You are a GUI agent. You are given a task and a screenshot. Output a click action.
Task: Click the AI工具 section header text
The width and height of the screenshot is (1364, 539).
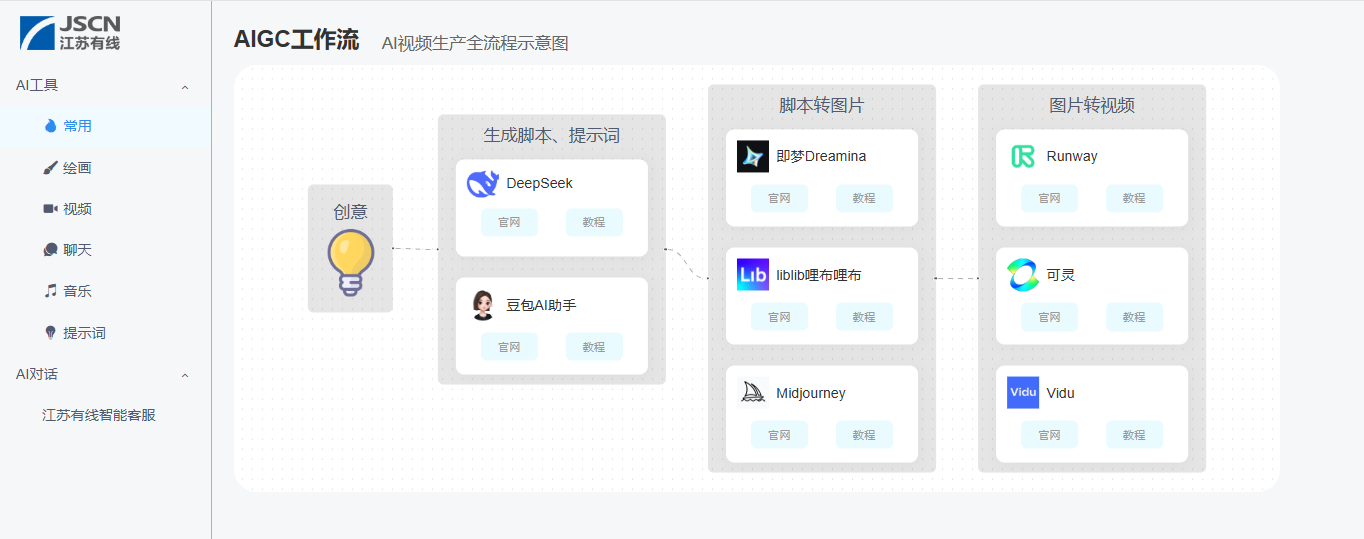[x=37, y=85]
